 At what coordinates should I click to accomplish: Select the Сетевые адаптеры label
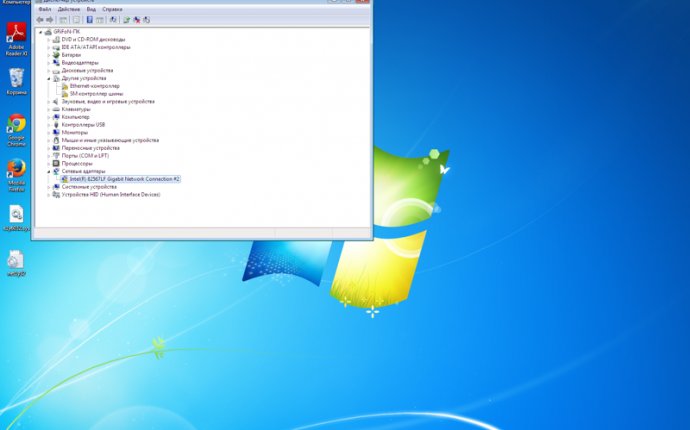coord(83,171)
